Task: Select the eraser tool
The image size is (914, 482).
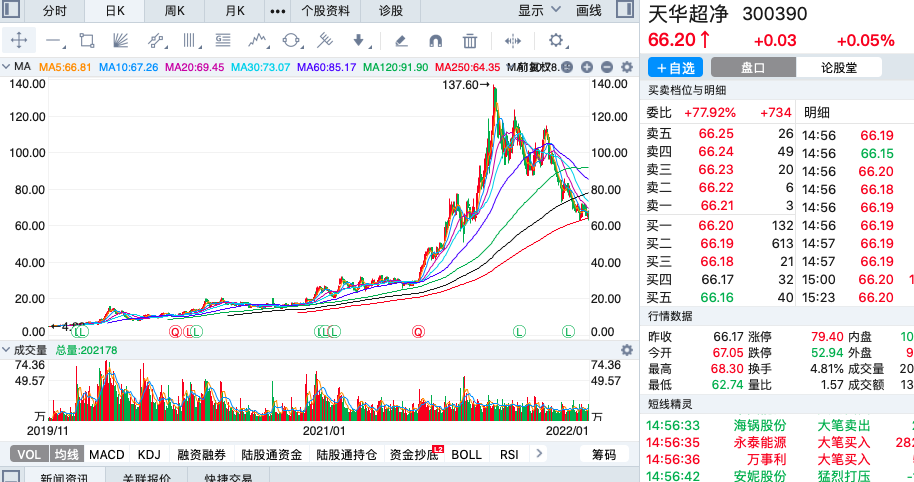Action: 401,40
